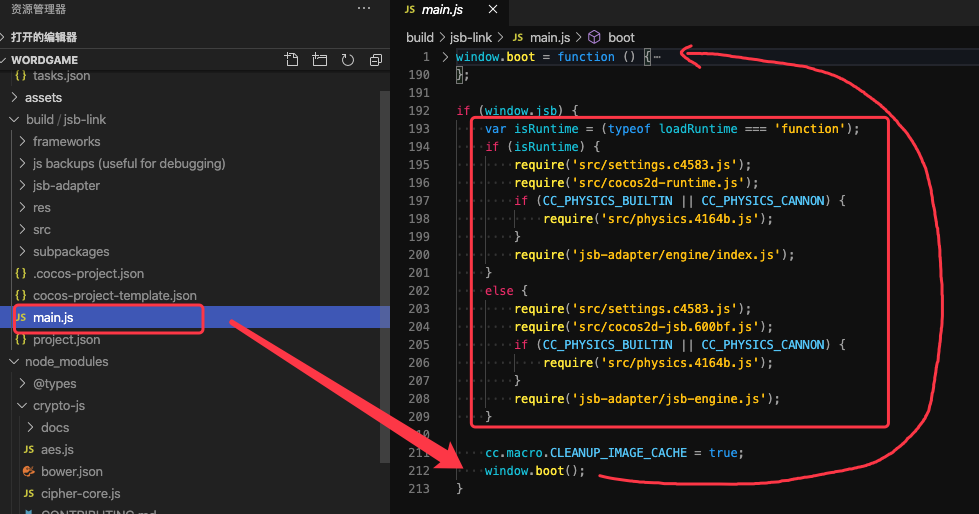The image size is (979, 514).
Task: Click isRuntime variable declaration line 193
Action: click(x=546, y=129)
